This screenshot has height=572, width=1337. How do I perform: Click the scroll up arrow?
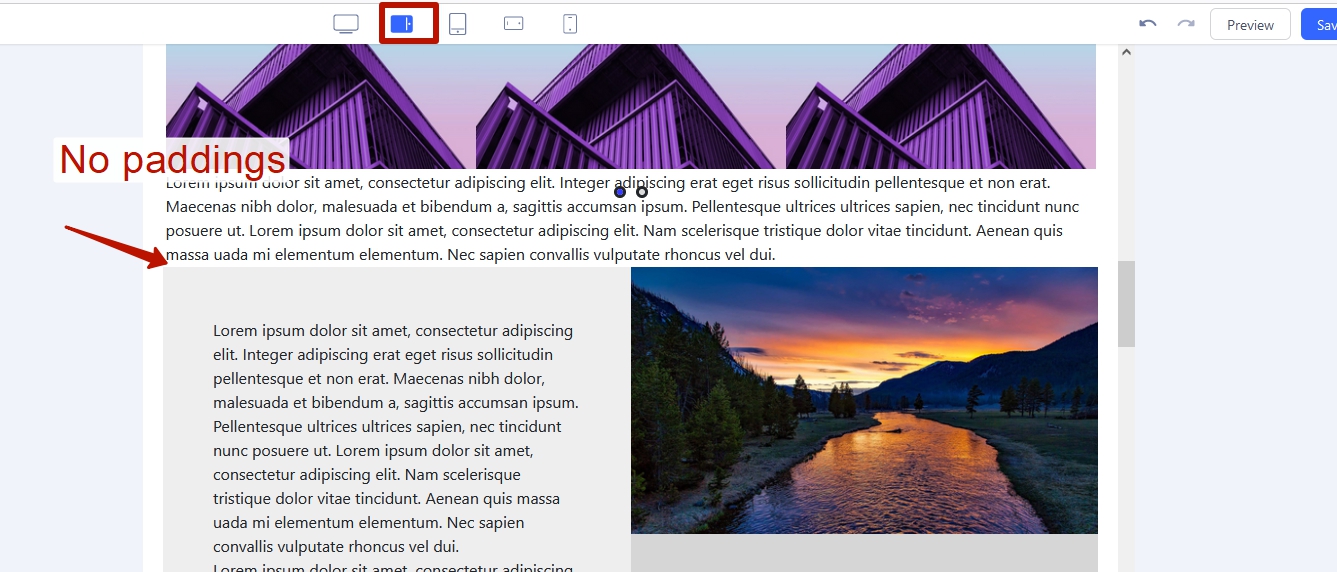(x=1126, y=52)
